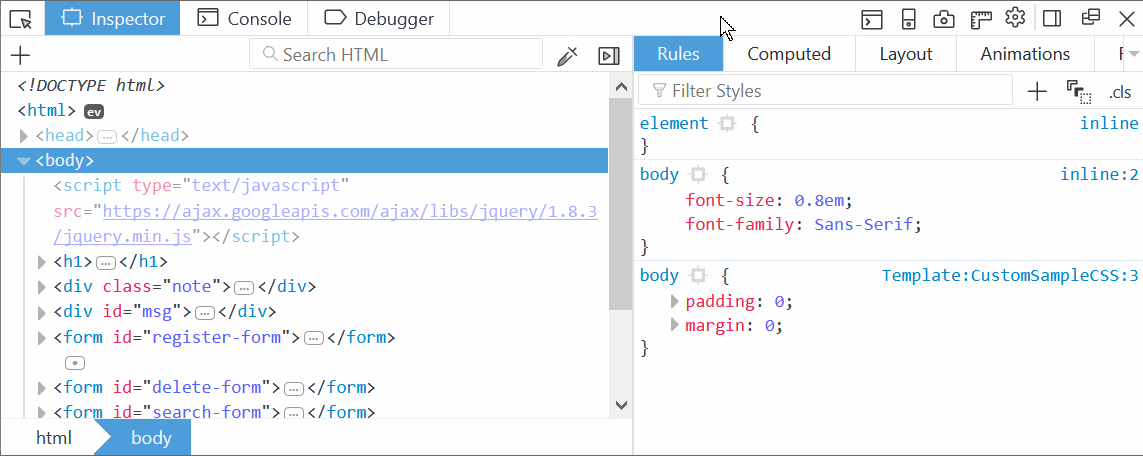The height and width of the screenshot is (456, 1143).
Task: Activate the element picker icon
Action: 20,18
